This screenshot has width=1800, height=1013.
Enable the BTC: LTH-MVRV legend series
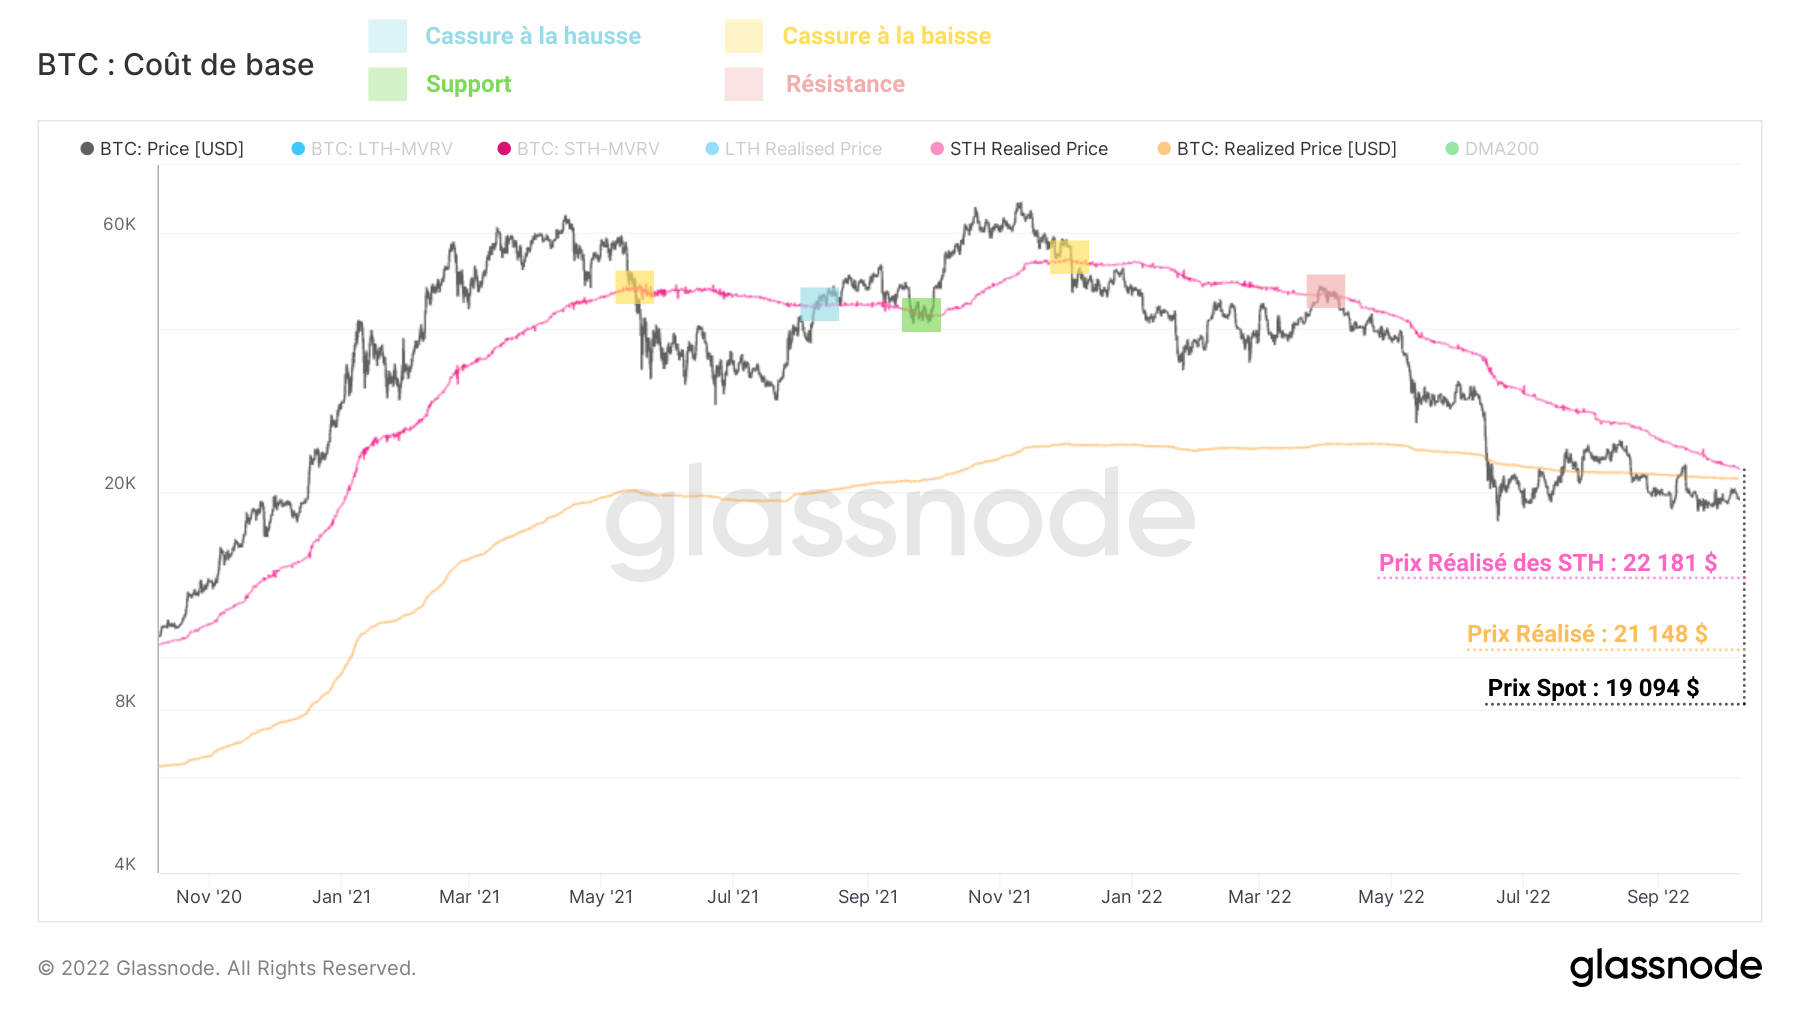[x=372, y=149]
